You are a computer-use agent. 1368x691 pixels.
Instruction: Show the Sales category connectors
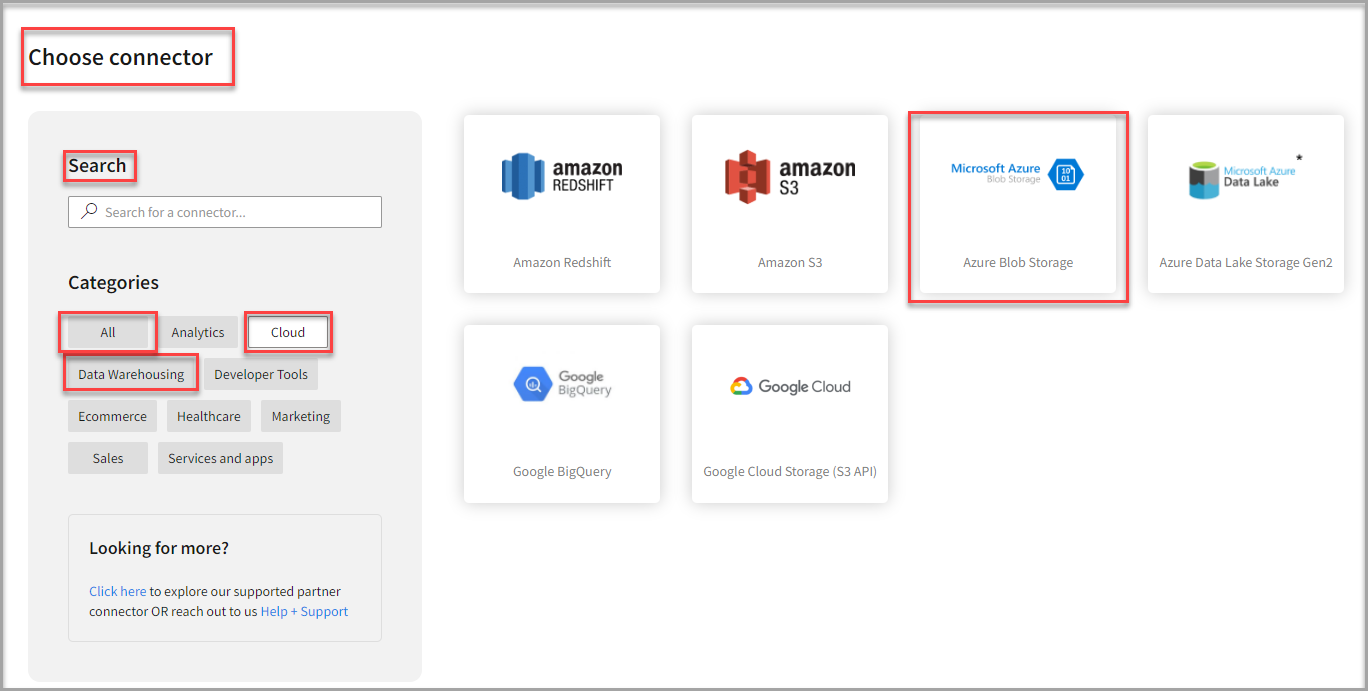click(108, 459)
